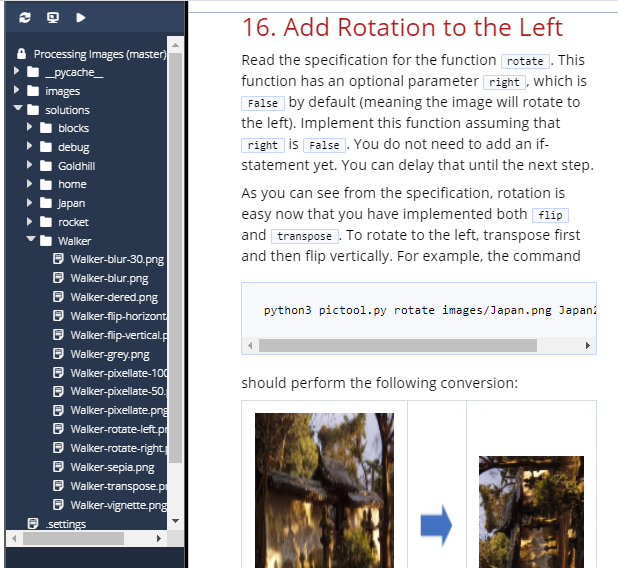The image size is (618, 568).
Task: Open the .settings file icon
Action: click(x=33, y=523)
